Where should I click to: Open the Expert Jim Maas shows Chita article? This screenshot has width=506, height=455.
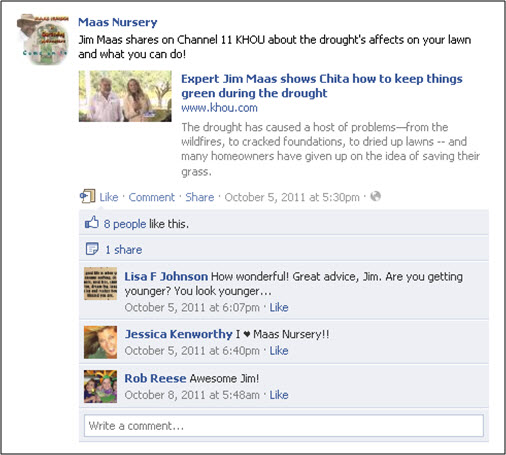322,86
